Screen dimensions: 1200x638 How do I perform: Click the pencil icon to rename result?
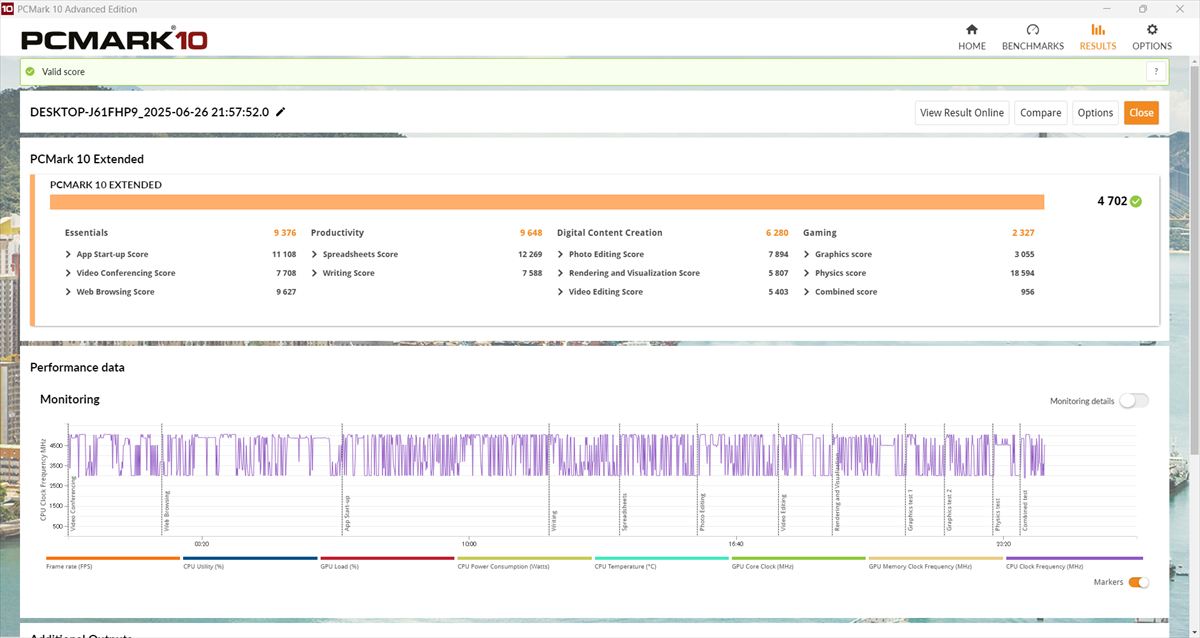[x=281, y=112]
